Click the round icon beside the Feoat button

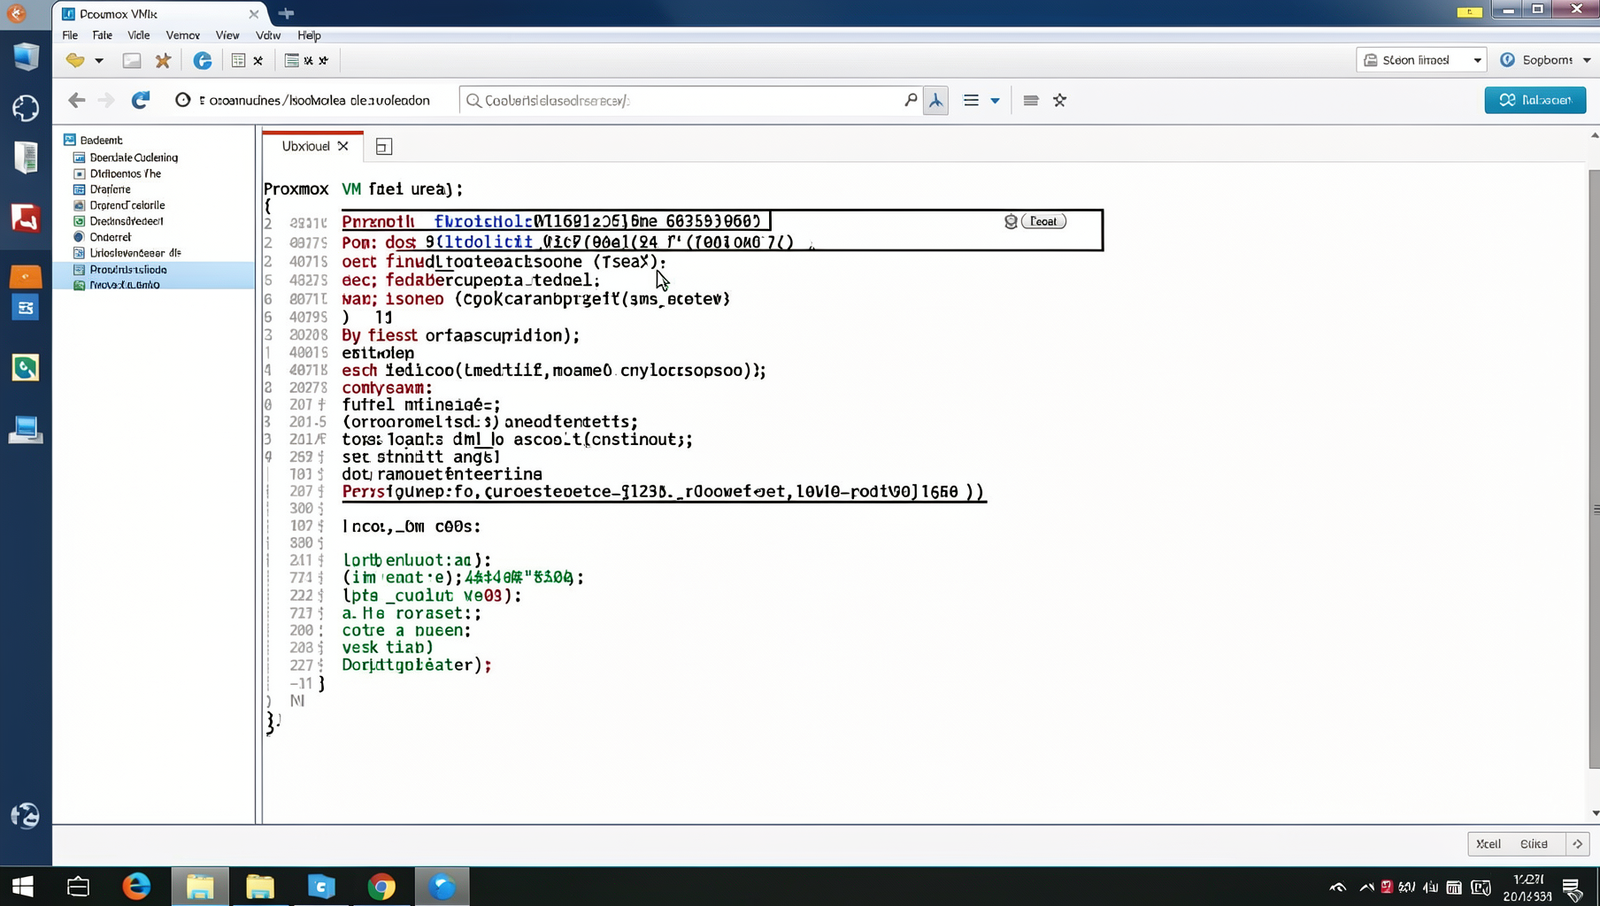tap(1011, 222)
